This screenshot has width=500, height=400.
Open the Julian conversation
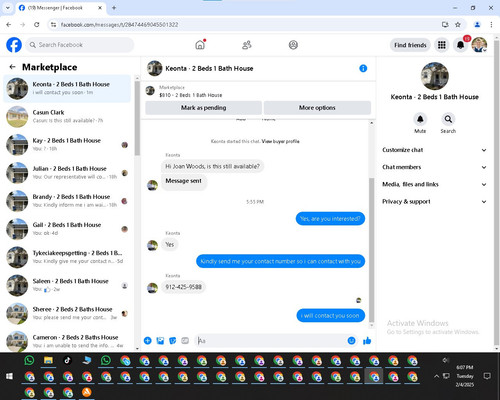67,173
